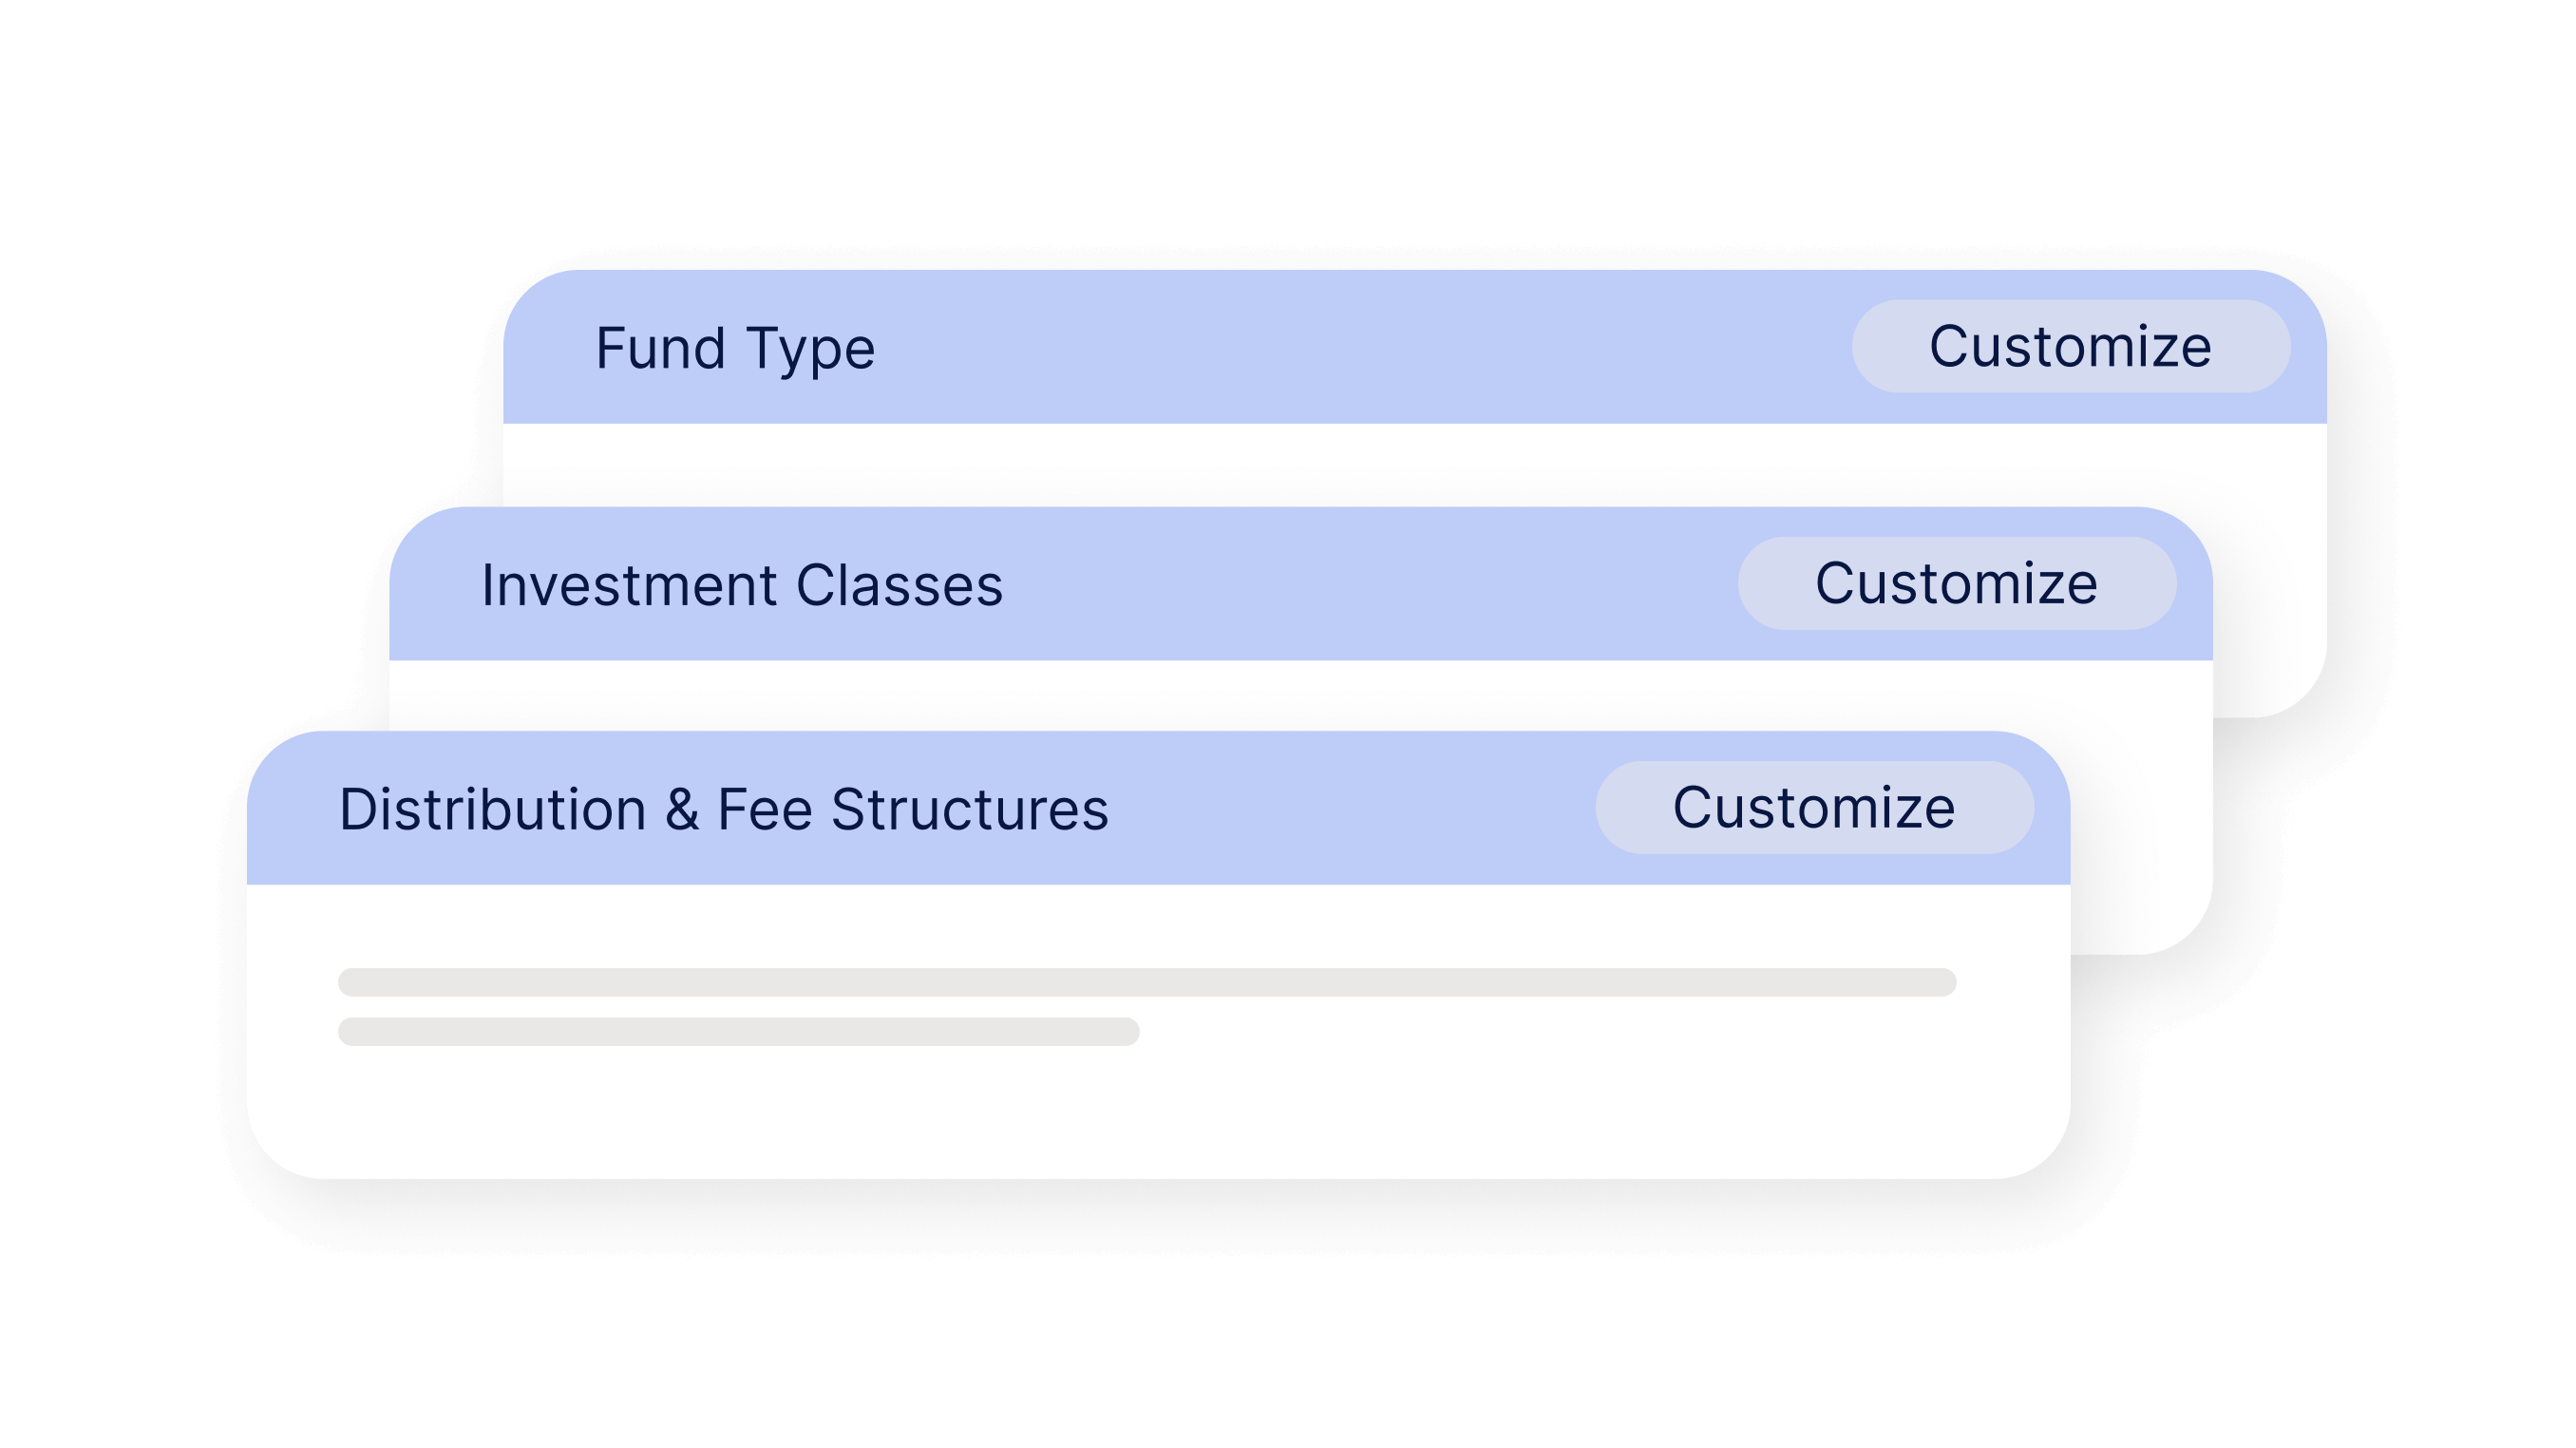Click the longer gray placeholder line
The image size is (2576, 1448).
point(1147,982)
